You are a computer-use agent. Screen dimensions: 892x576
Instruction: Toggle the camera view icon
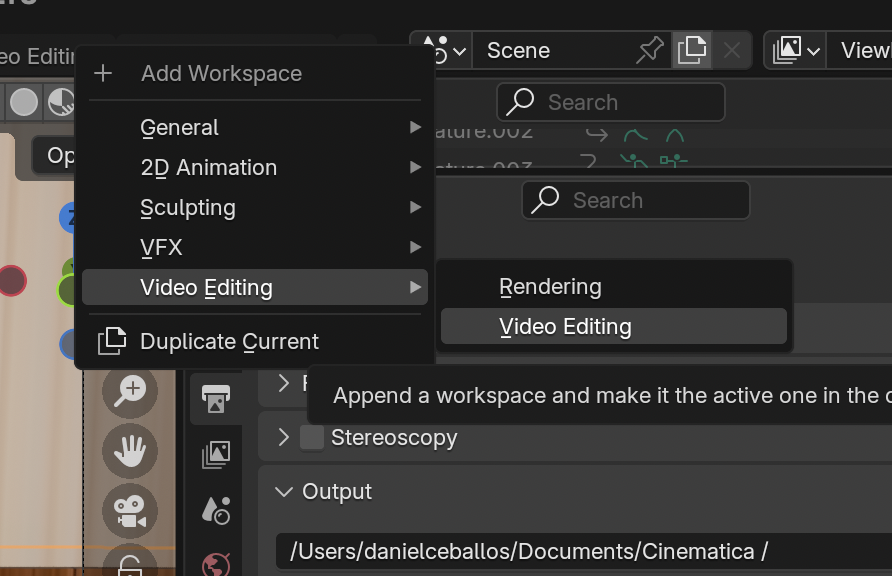click(x=130, y=511)
